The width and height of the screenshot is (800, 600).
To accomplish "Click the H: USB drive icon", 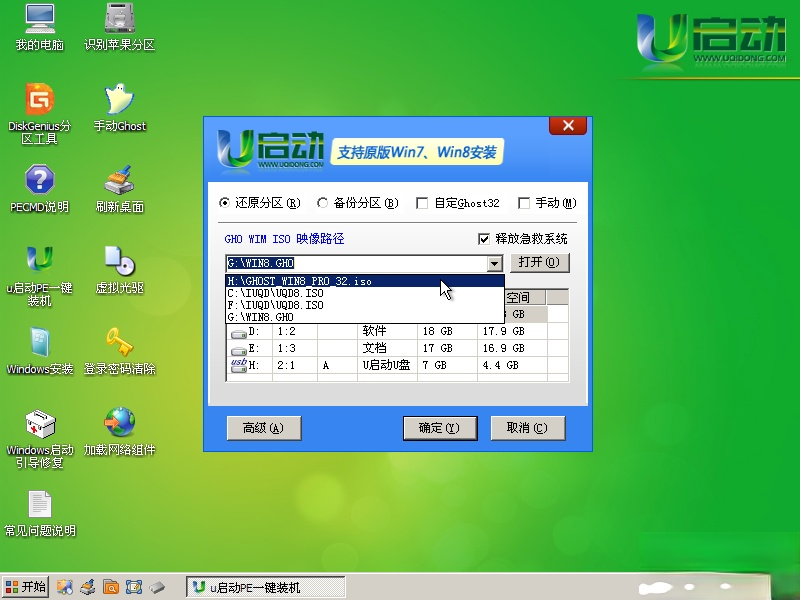I will pyautogui.click(x=239, y=365).
